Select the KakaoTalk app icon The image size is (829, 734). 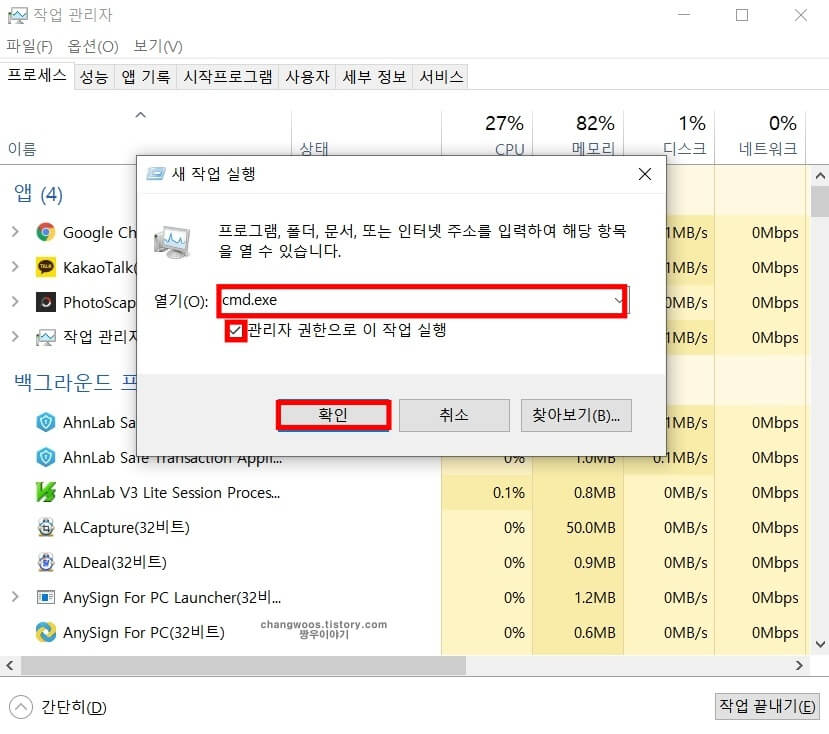click(44, 267)
